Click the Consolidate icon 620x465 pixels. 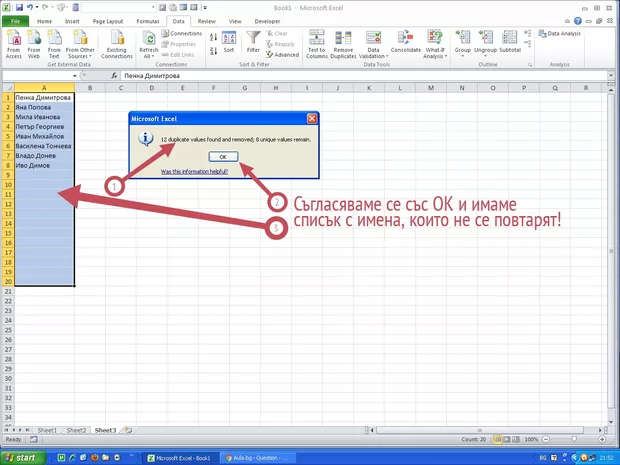(x=405, y=39)
